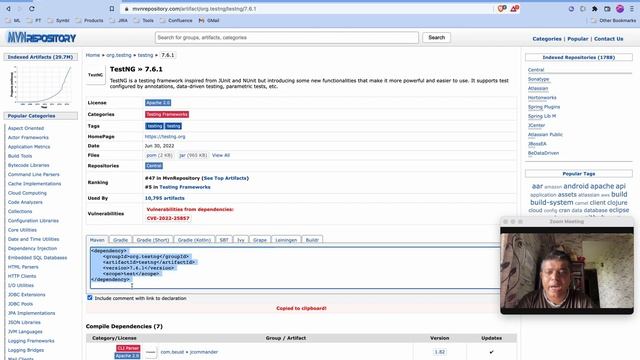Open the purple profile avatar
Screen dimensions: 640x360
(620, 9)
